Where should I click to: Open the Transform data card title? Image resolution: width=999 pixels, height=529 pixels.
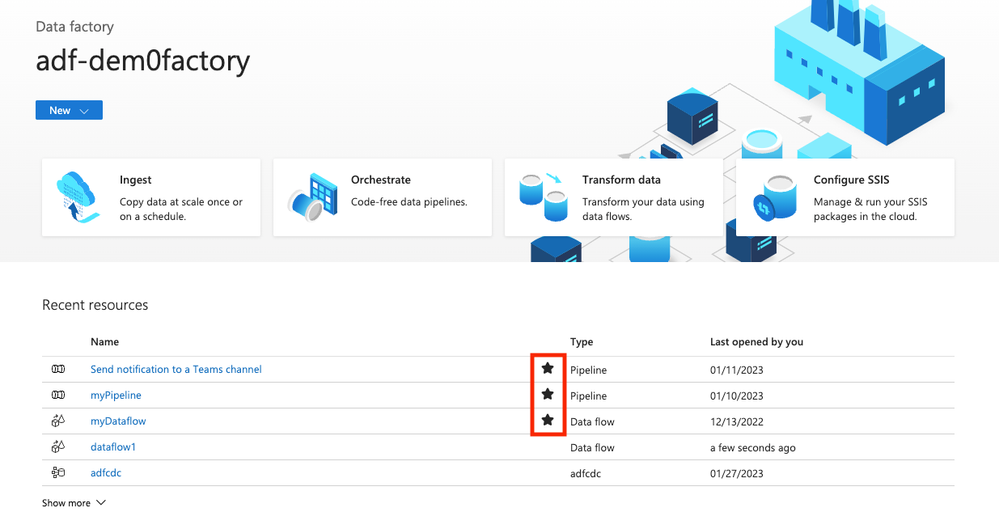click(x=621, y=180)
